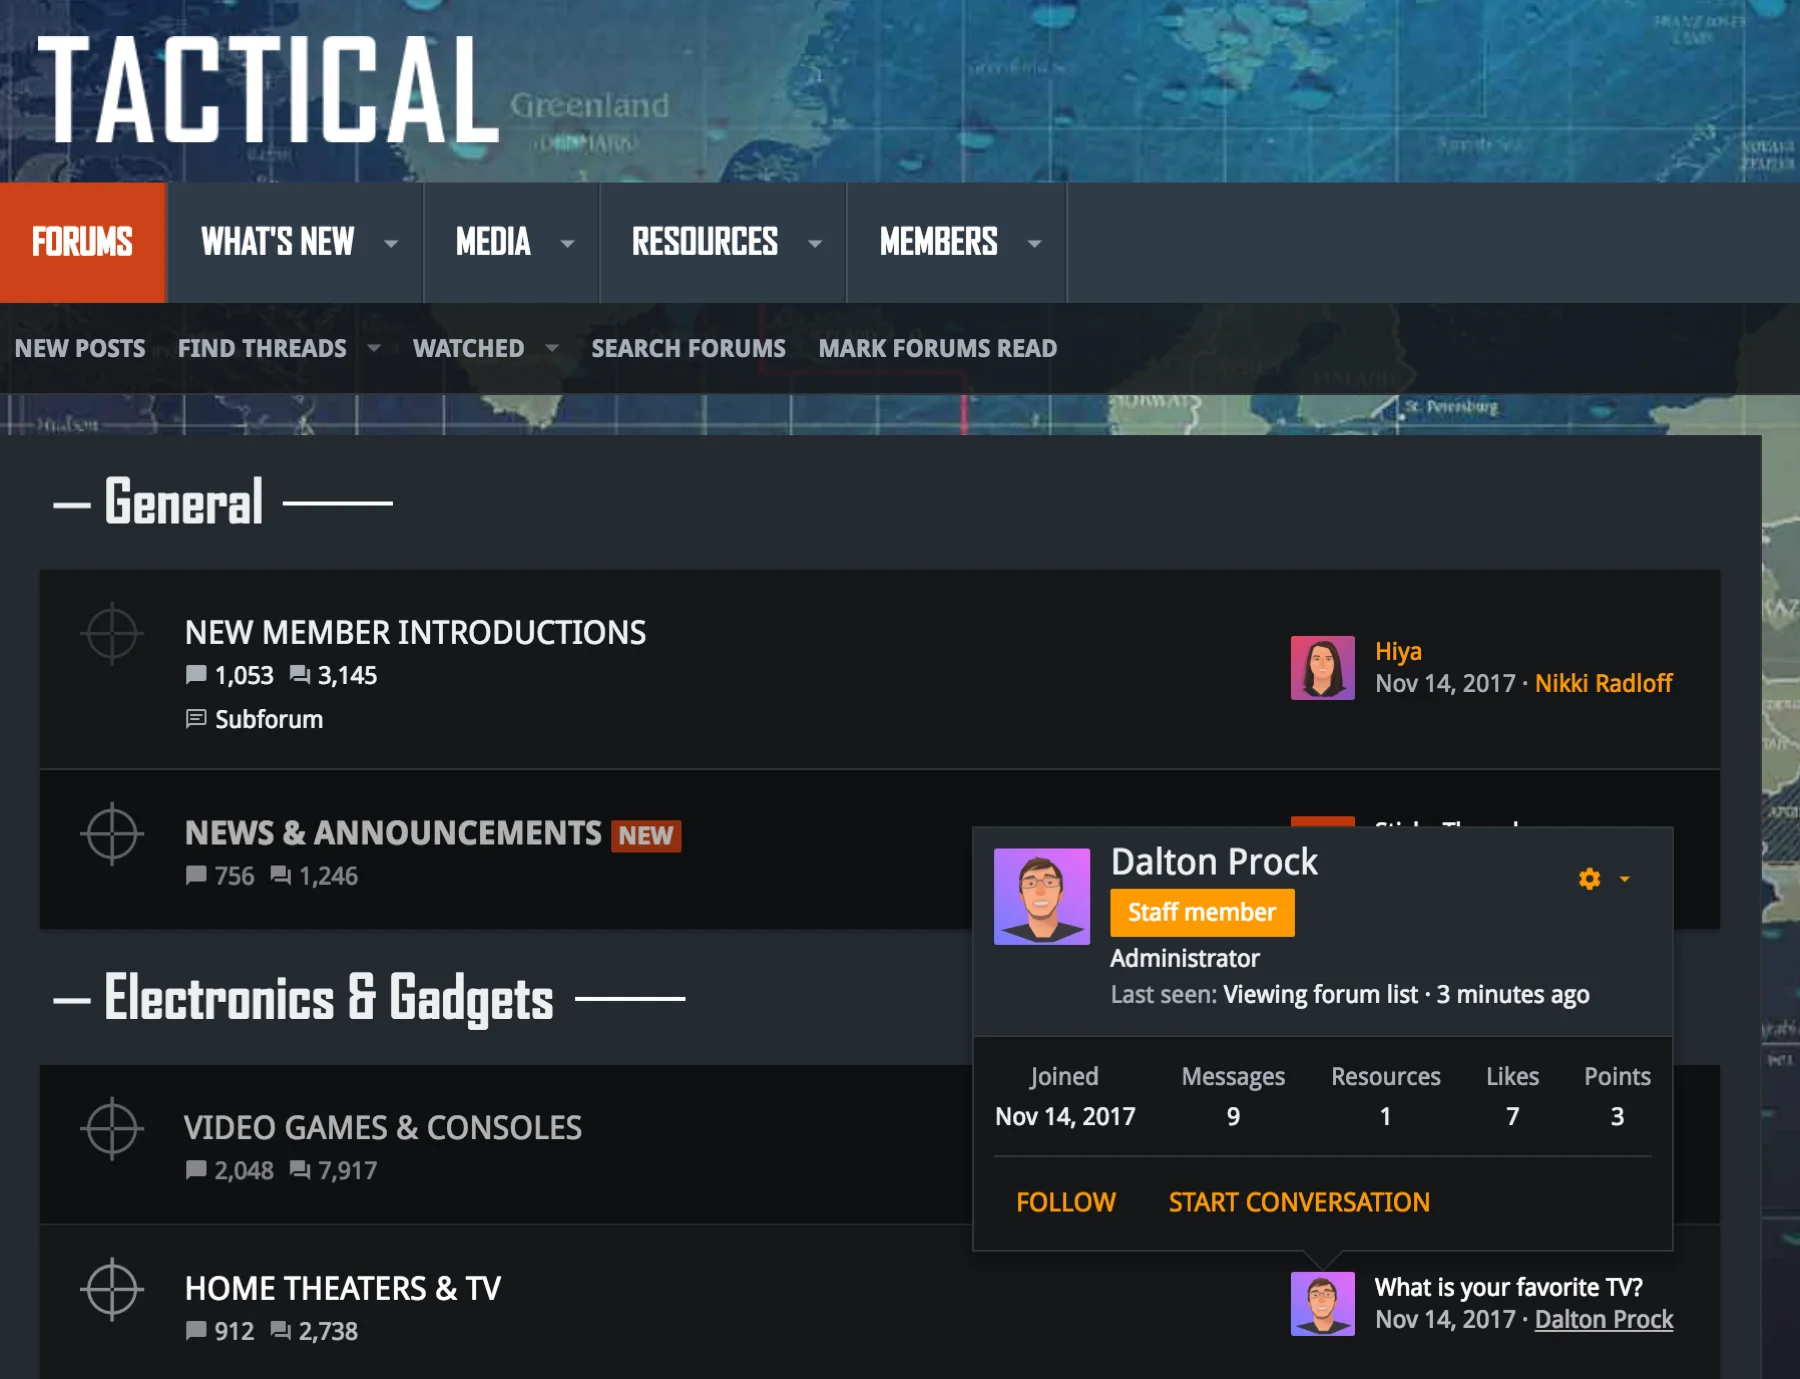Click crosshair icon beside News & Announcements
The width and height of the screenshot is (1800, 1379).
click(112, 833)
